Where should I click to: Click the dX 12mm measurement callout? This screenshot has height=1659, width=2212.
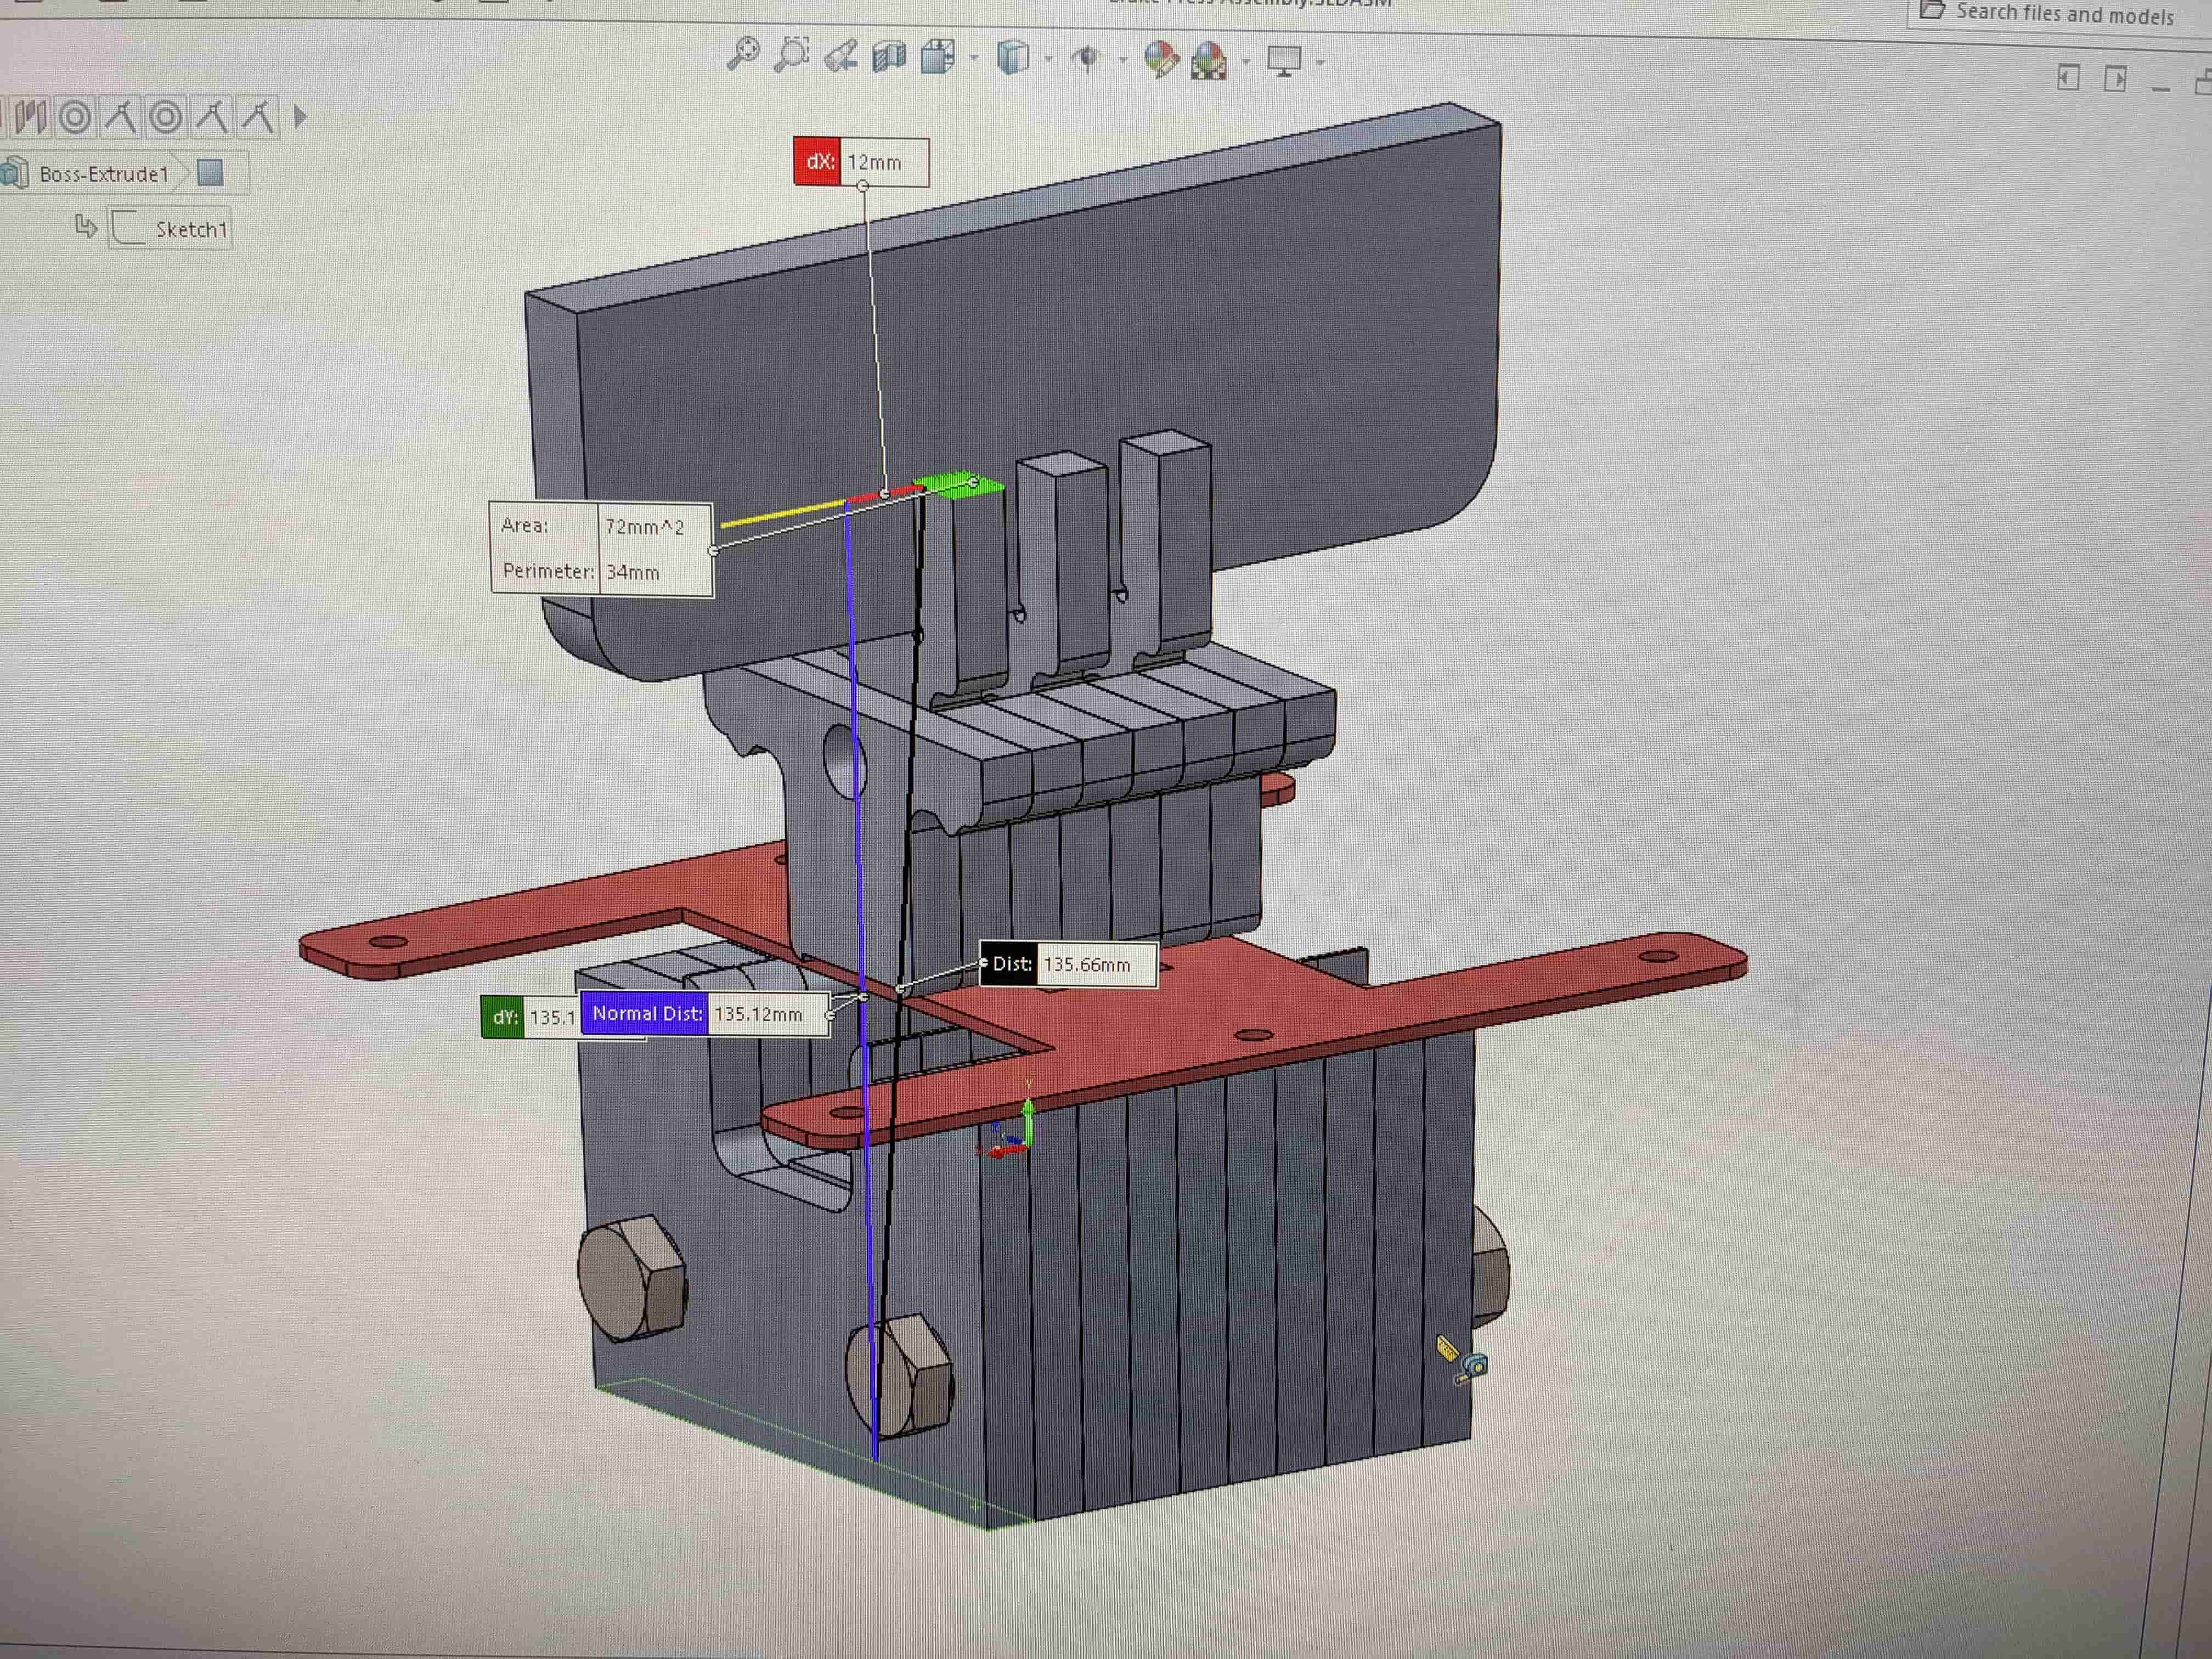(x=861, y=162)
